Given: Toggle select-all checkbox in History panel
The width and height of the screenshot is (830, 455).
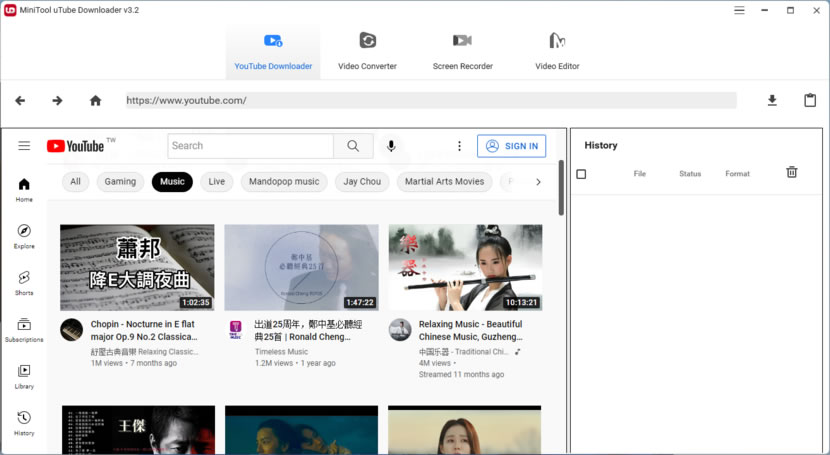Looking at the screenshot, I should 581,174.
